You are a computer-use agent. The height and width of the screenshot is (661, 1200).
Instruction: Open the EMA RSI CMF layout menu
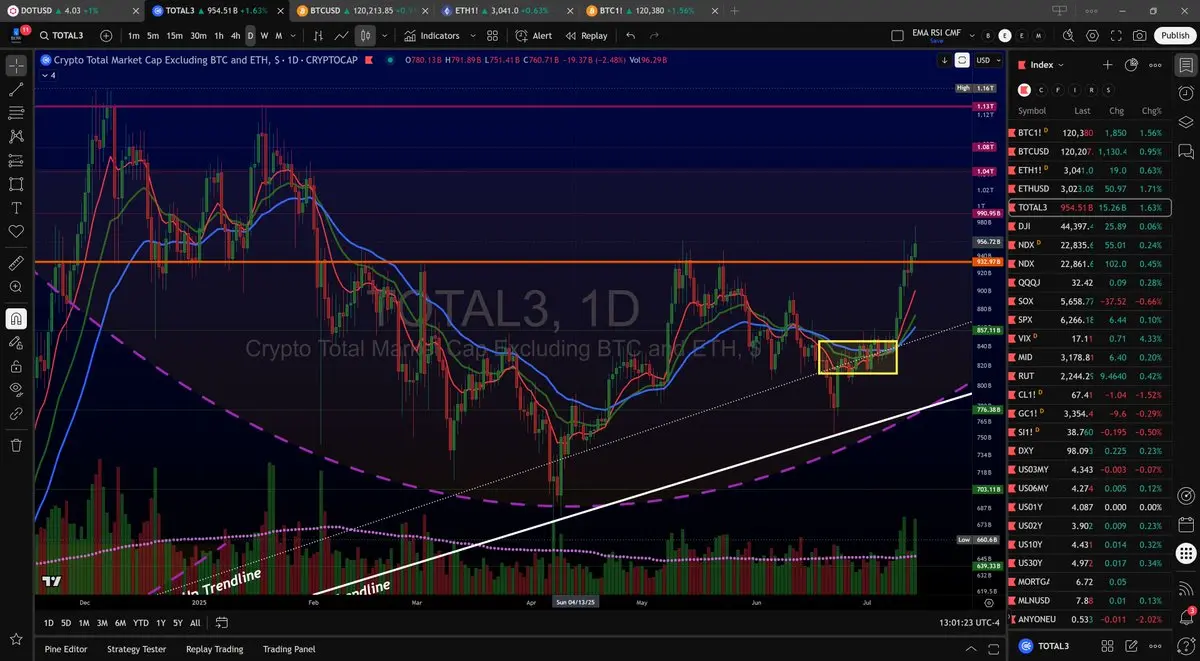tap(936, 35)
